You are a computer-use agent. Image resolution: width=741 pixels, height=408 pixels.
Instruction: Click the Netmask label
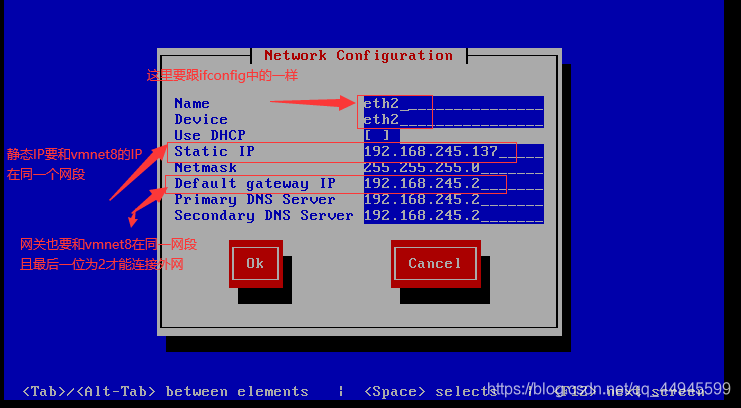point(206,167)
